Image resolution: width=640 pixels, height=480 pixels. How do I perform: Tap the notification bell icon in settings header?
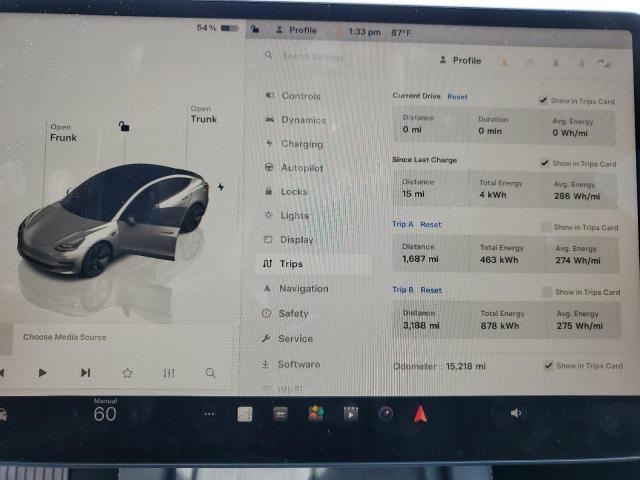click(x=556, y=63)
